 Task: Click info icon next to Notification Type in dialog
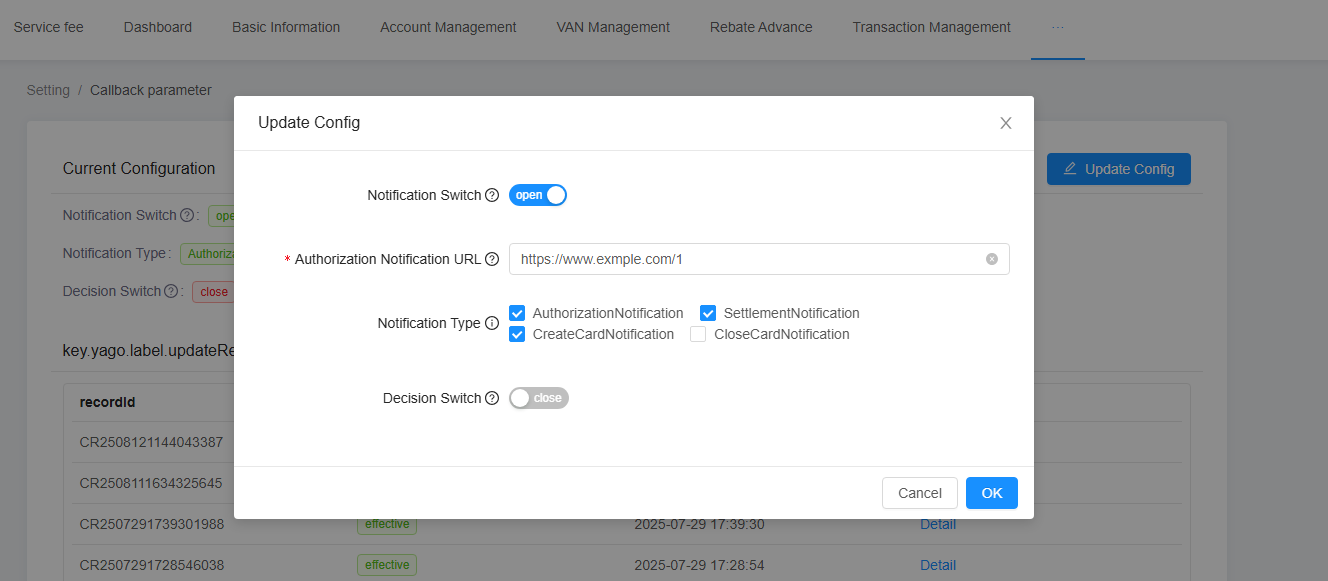(x=492, y=324)
